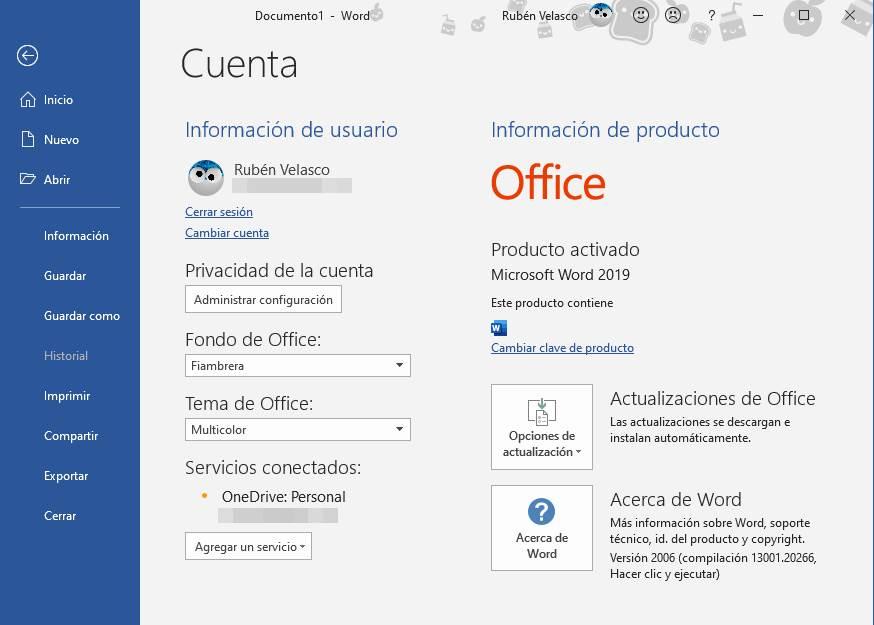This screenshot has width=874, height=625.
Task: Click the Cambiar clave de producto link
Action: coord(562,348)
